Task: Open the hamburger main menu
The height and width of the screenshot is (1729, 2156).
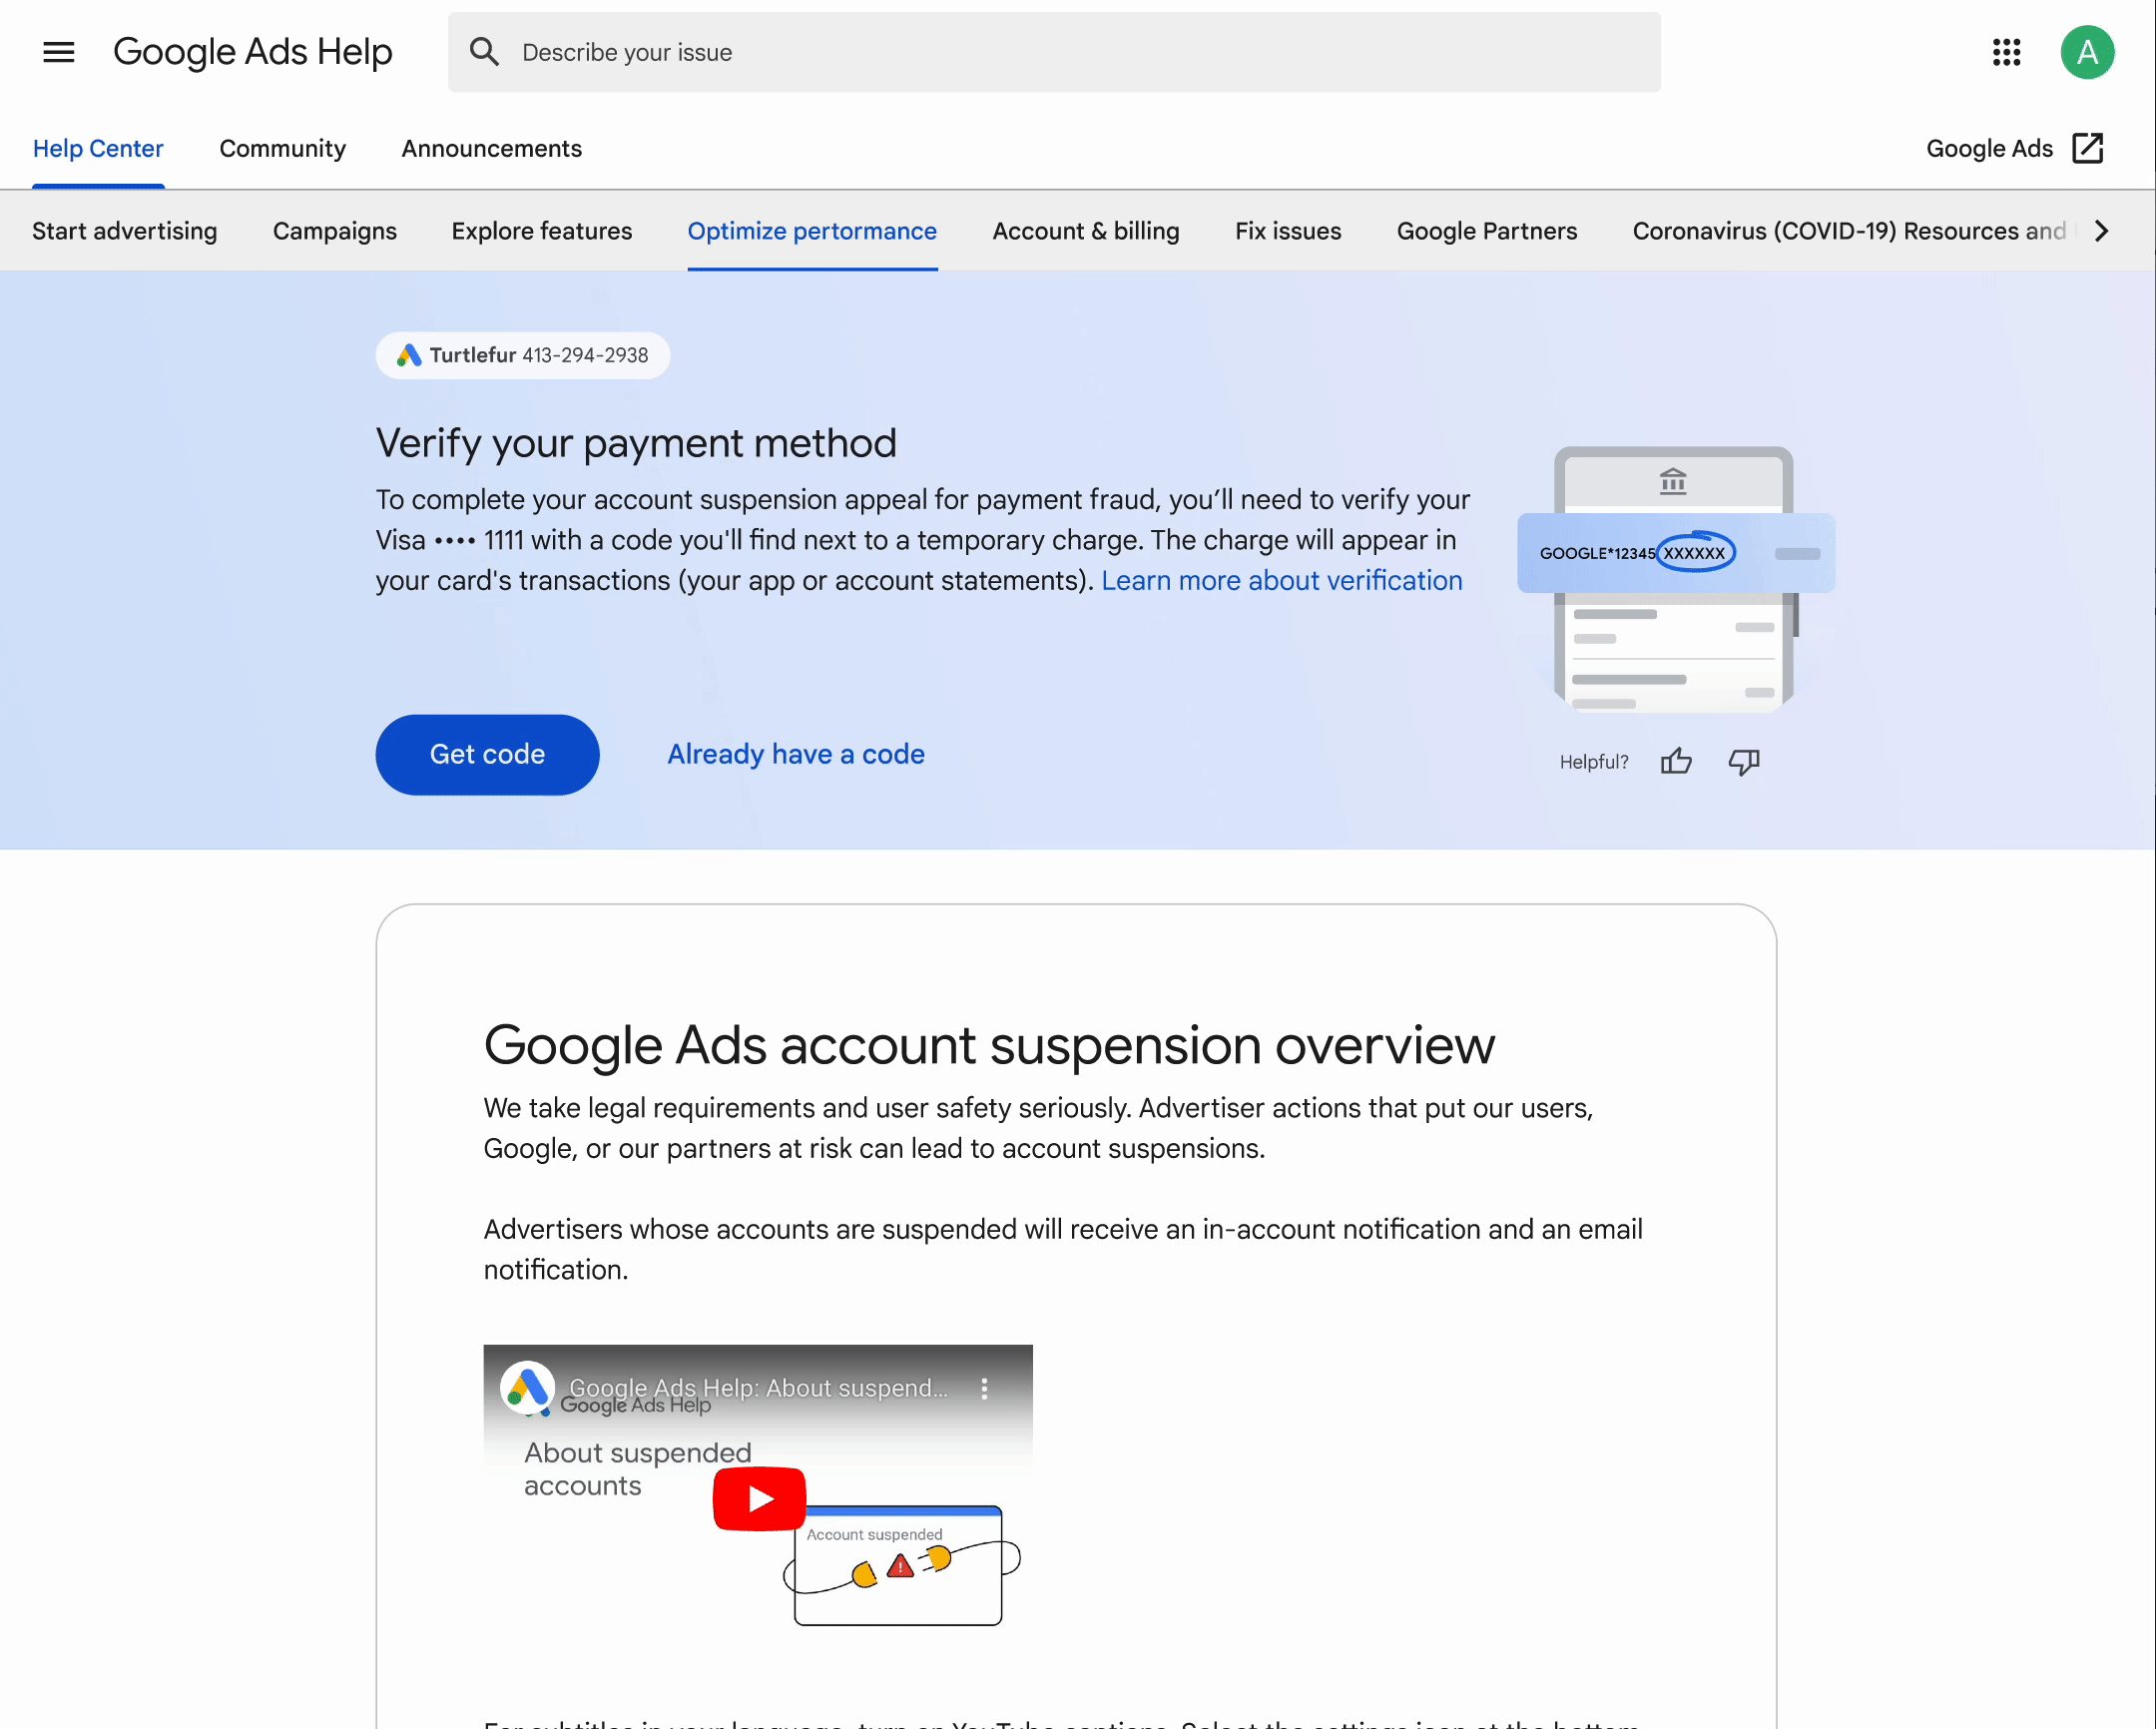Action: [x=59, y=52]
